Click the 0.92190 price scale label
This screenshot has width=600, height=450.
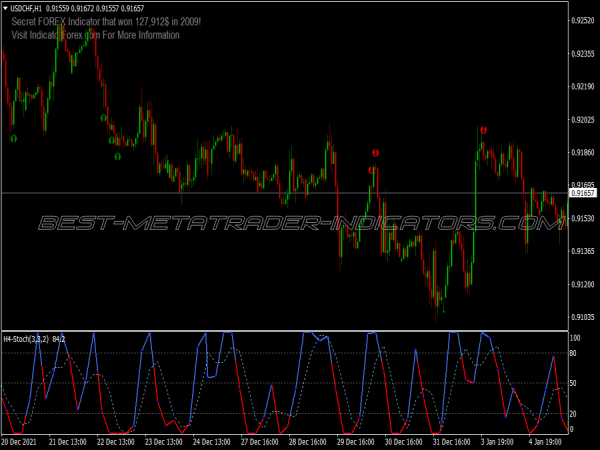click(x=583, y=87)
